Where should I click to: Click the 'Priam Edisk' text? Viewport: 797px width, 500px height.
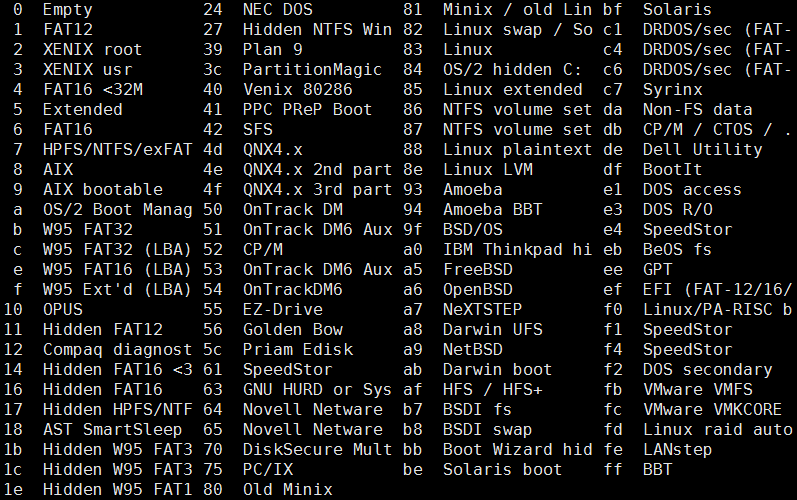point(297,350)
